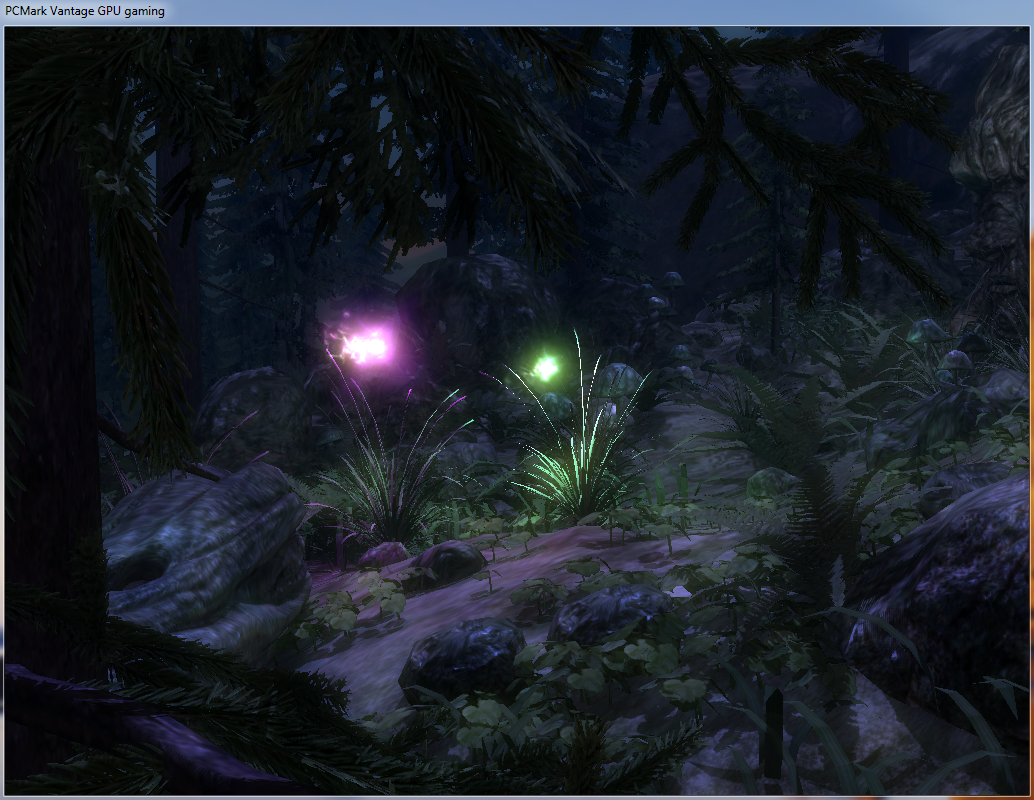
Task: Click the purple-lit grass tuft under pink orb
Action: click(390, 470)
